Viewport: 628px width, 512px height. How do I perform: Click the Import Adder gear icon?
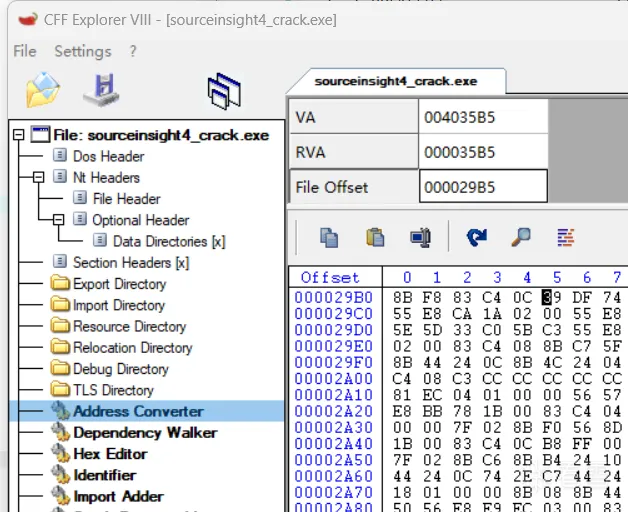[x=60, y=496]
